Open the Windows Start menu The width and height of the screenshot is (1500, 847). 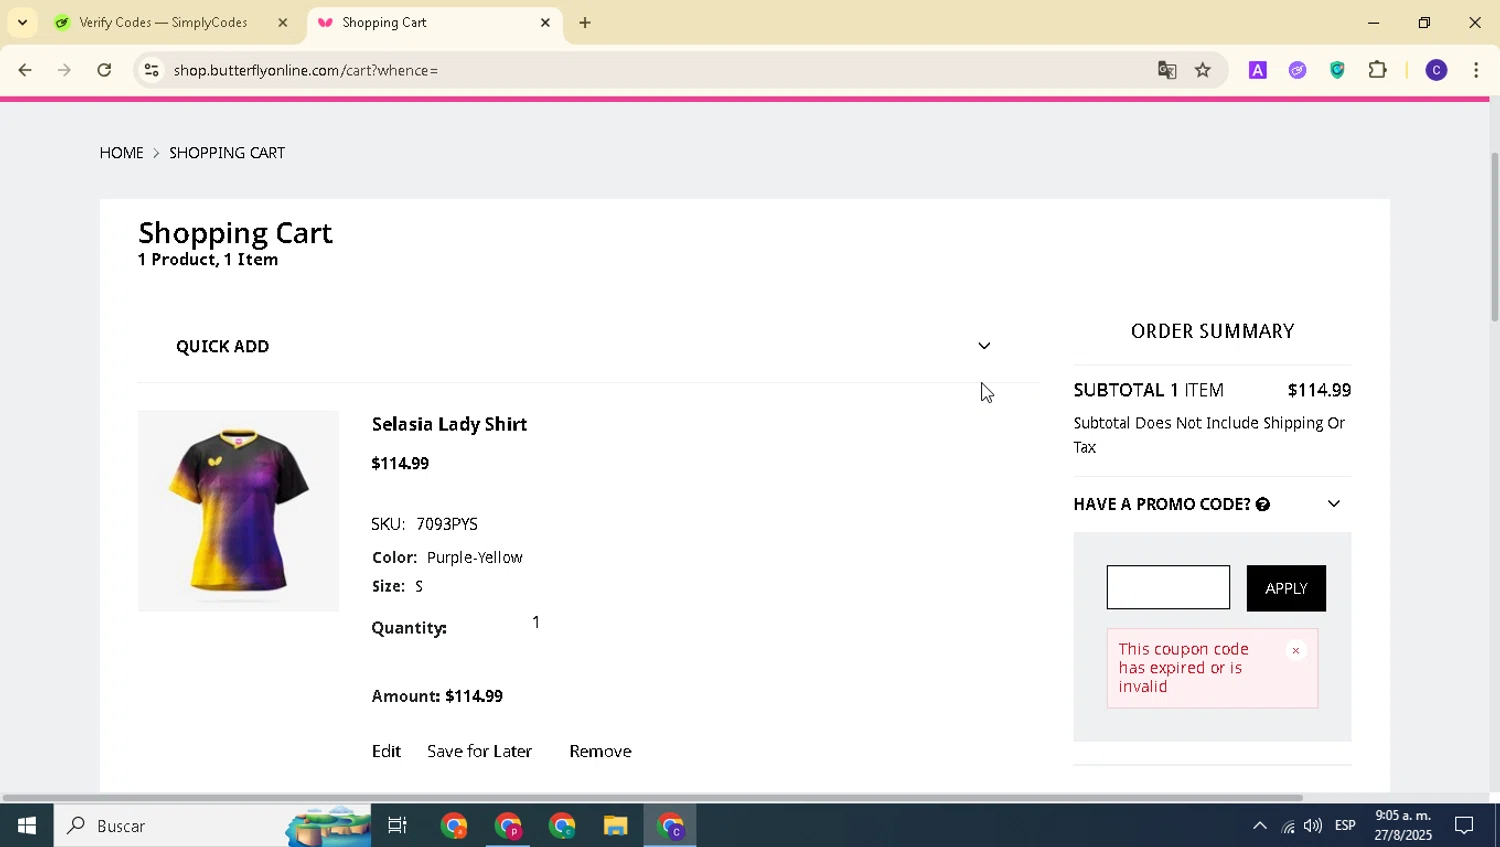point(27,826)
